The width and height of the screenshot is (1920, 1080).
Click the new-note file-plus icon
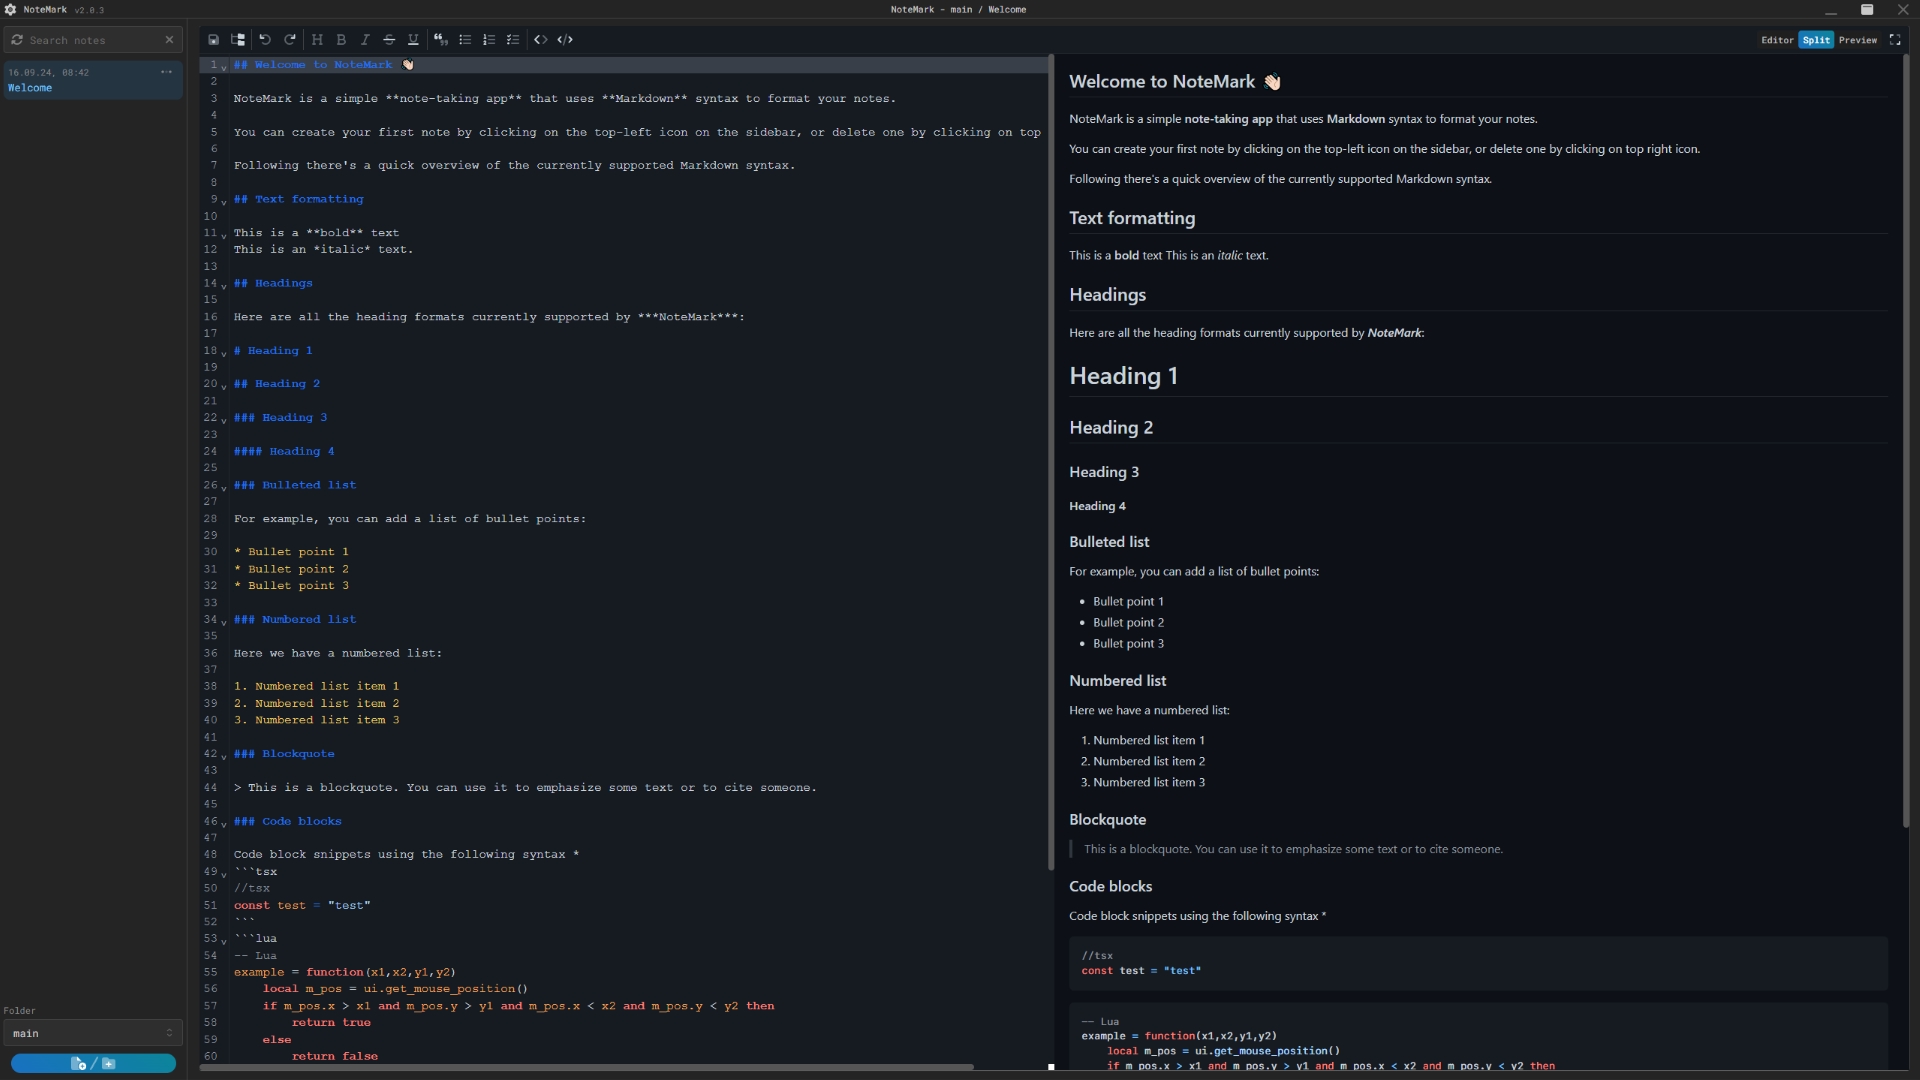[x=78, y=1063]
